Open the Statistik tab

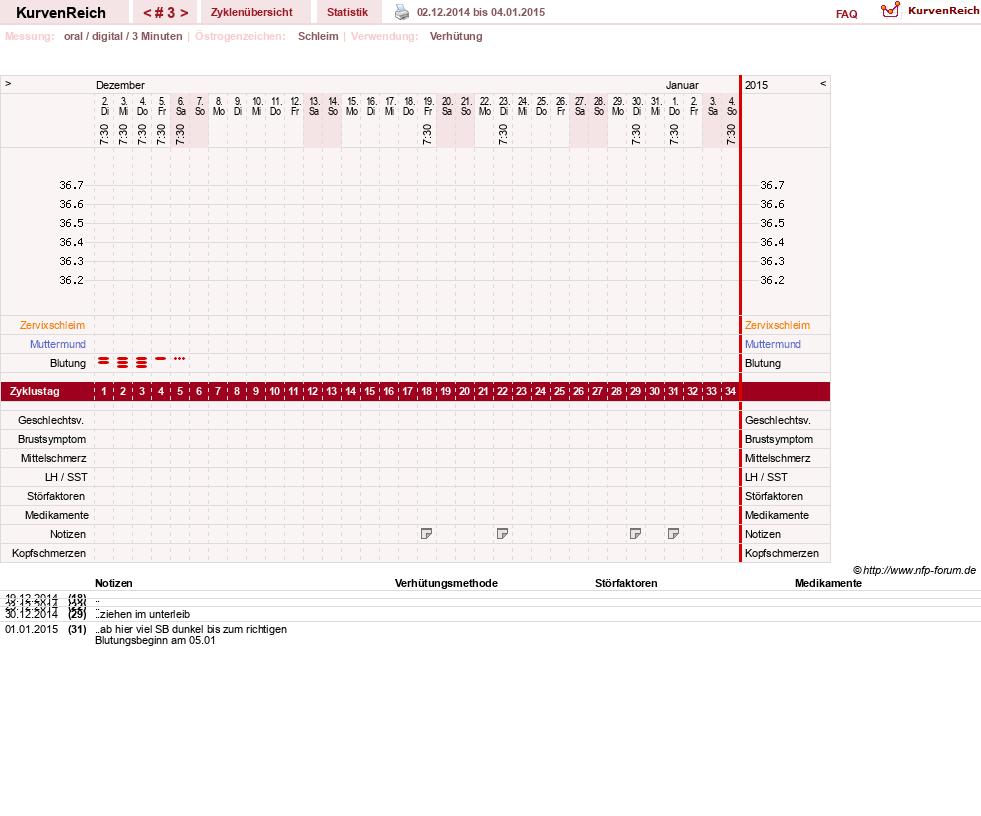(x=347, y=13)
